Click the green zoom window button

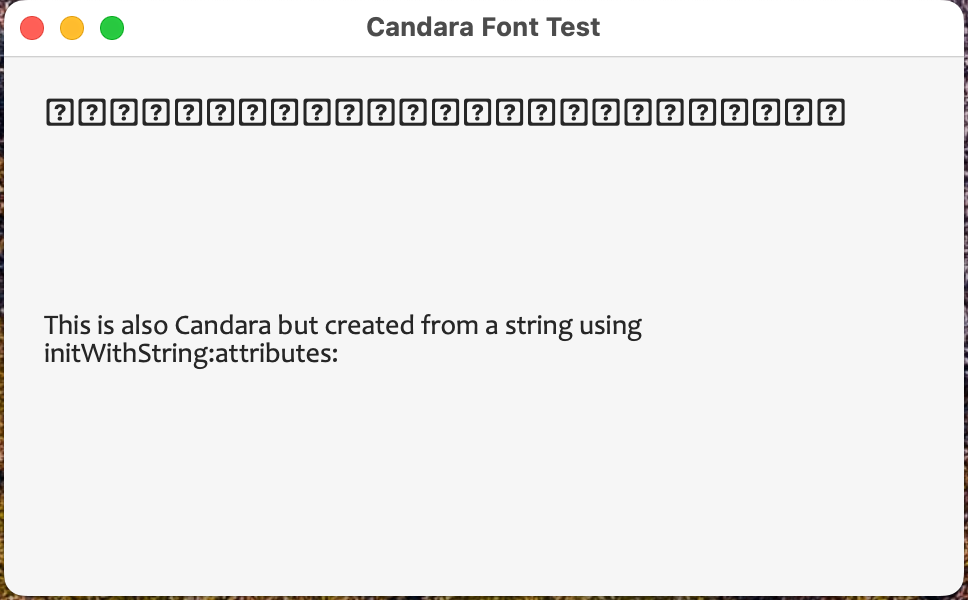coord(112,28)
